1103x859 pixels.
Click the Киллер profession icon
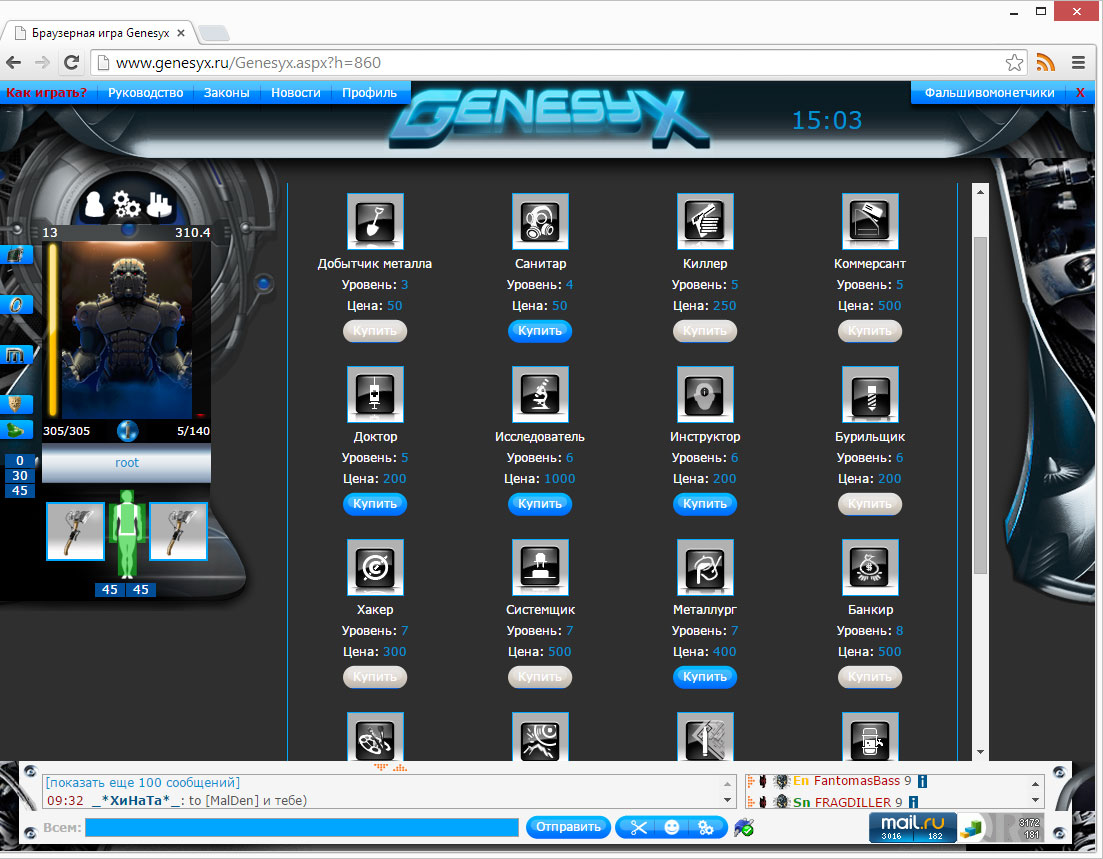(x=705, y=221)
